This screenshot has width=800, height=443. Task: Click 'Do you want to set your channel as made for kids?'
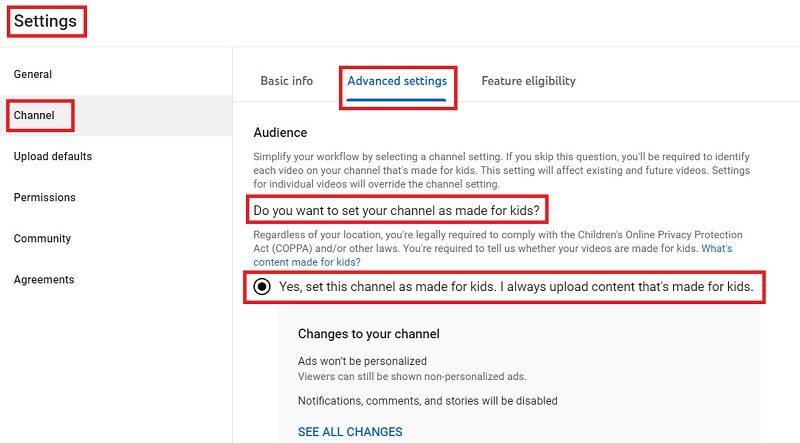point(396,210)
